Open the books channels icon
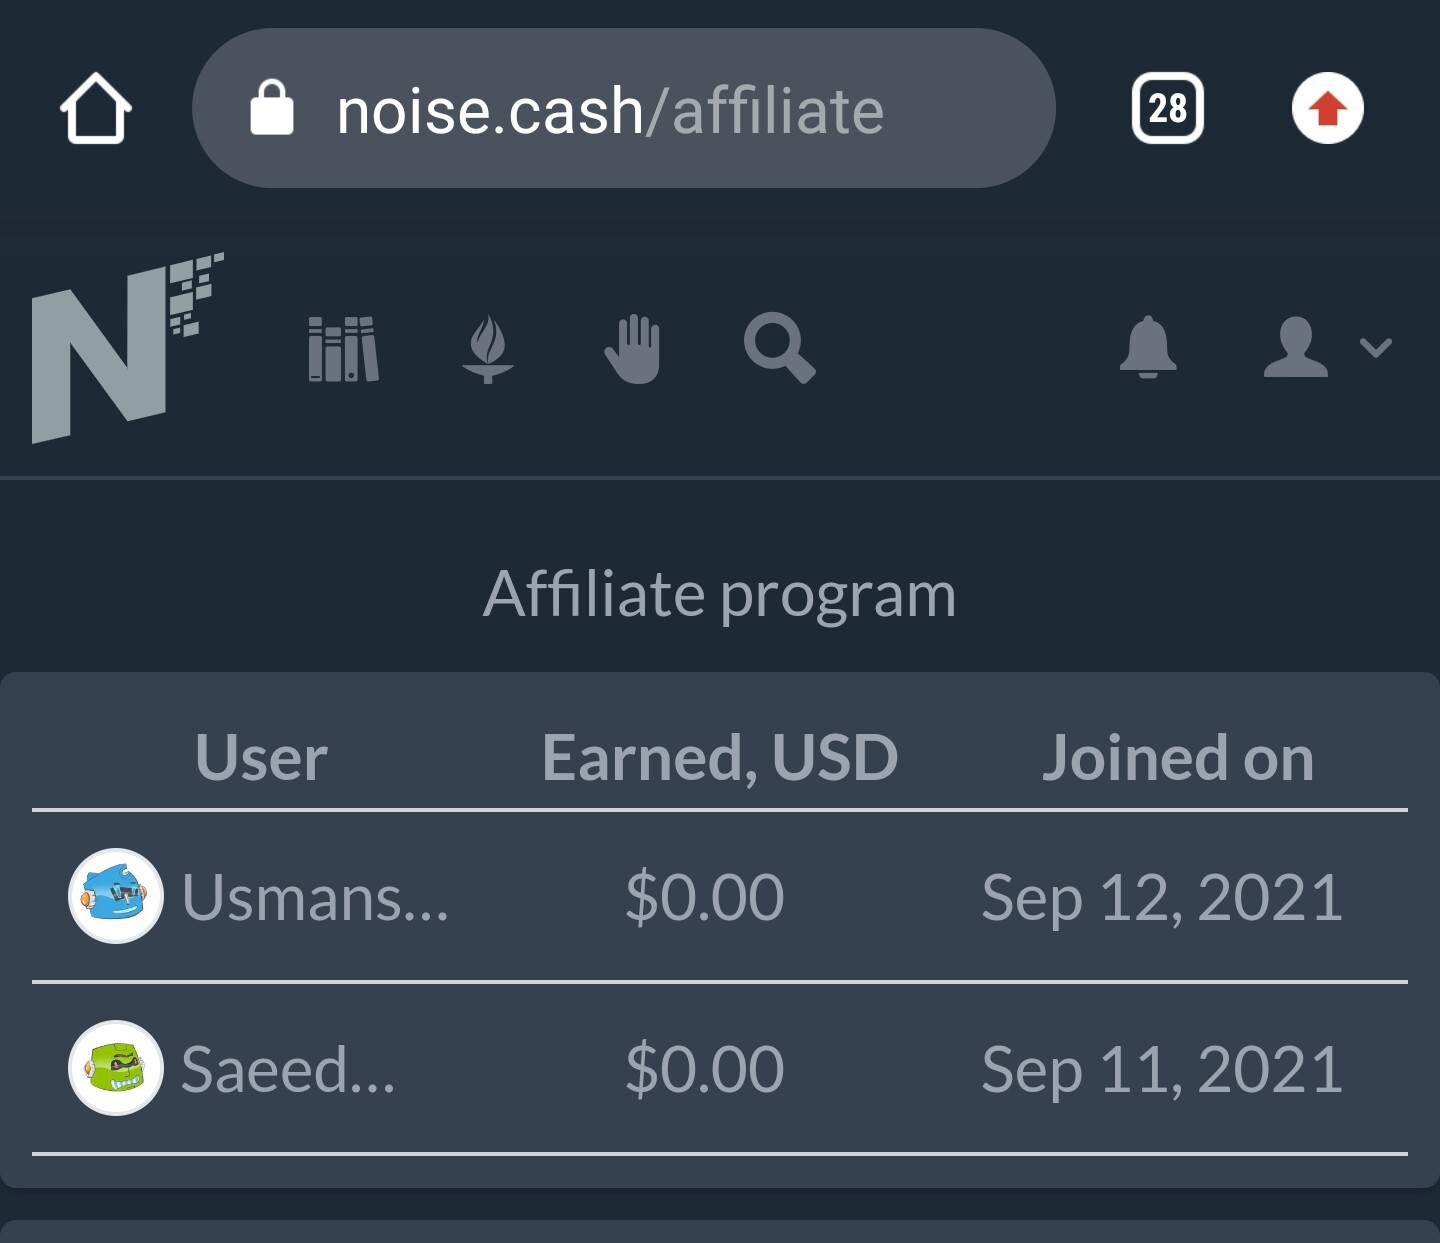 point(343,349)
